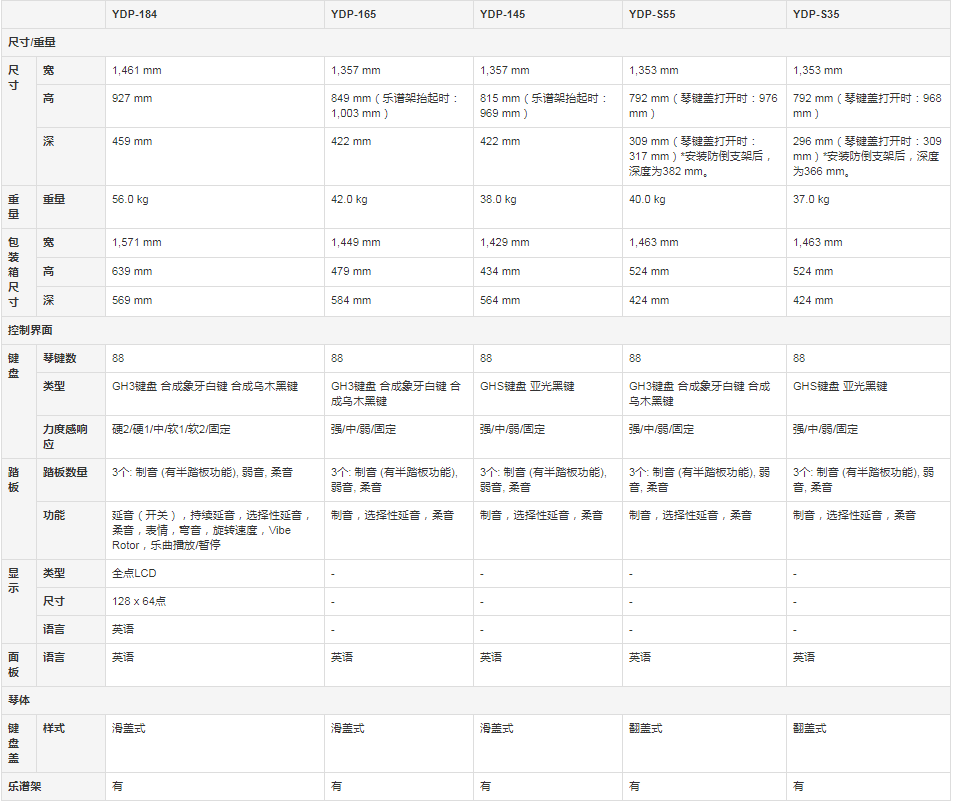The image size is (953, 801).
Task: Click the 815 mm height cell for YDP-145
Action: pos(548,106)
